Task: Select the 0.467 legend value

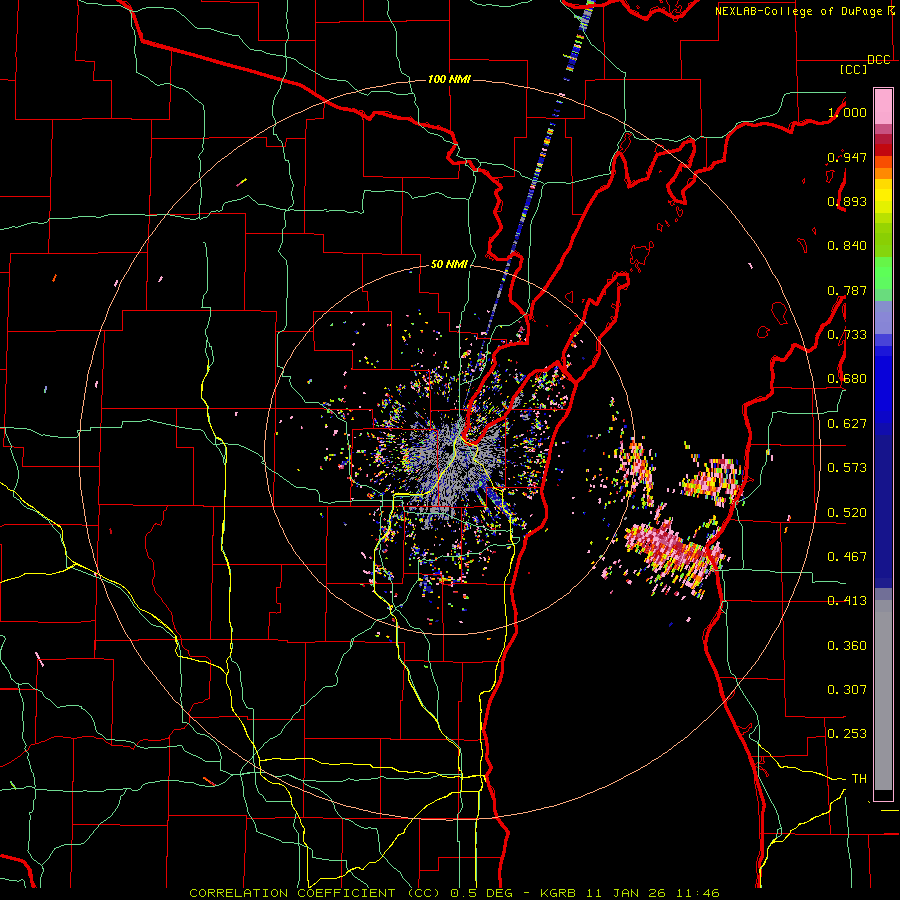Action: 847,557
